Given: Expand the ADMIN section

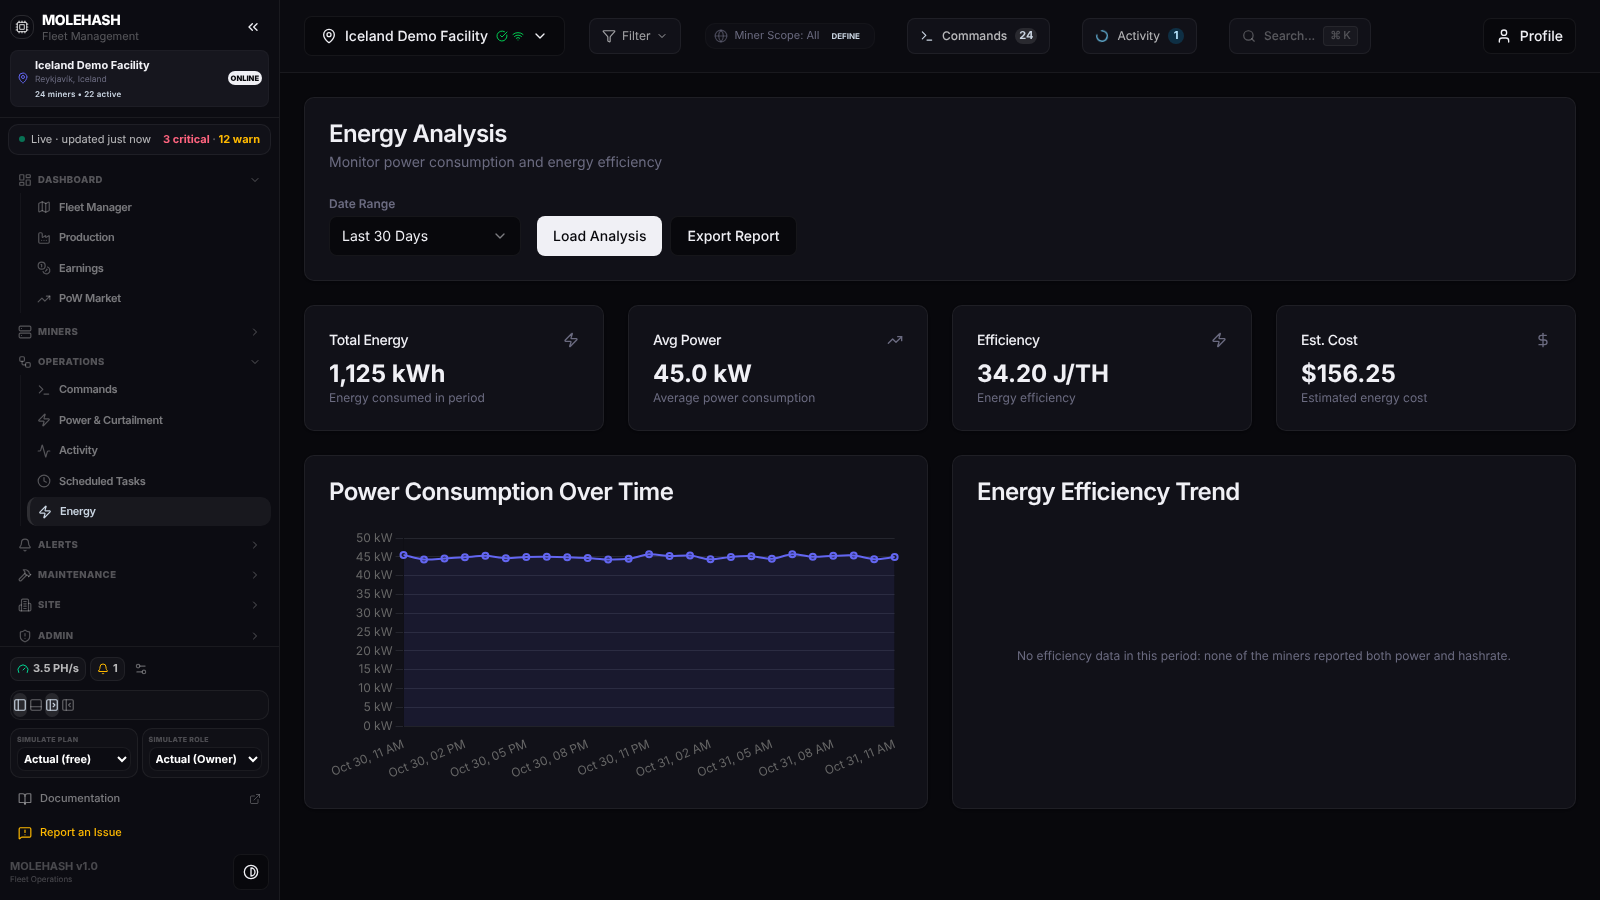Looking at the screenshot, I should [x=140, y=635].
